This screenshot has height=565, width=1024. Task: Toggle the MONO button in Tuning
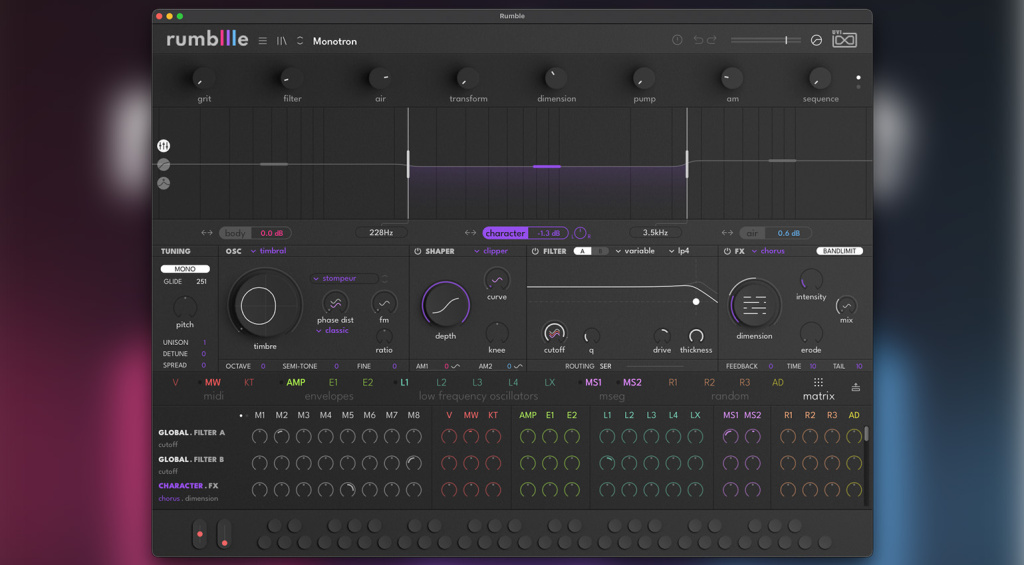tap(185, 268)
